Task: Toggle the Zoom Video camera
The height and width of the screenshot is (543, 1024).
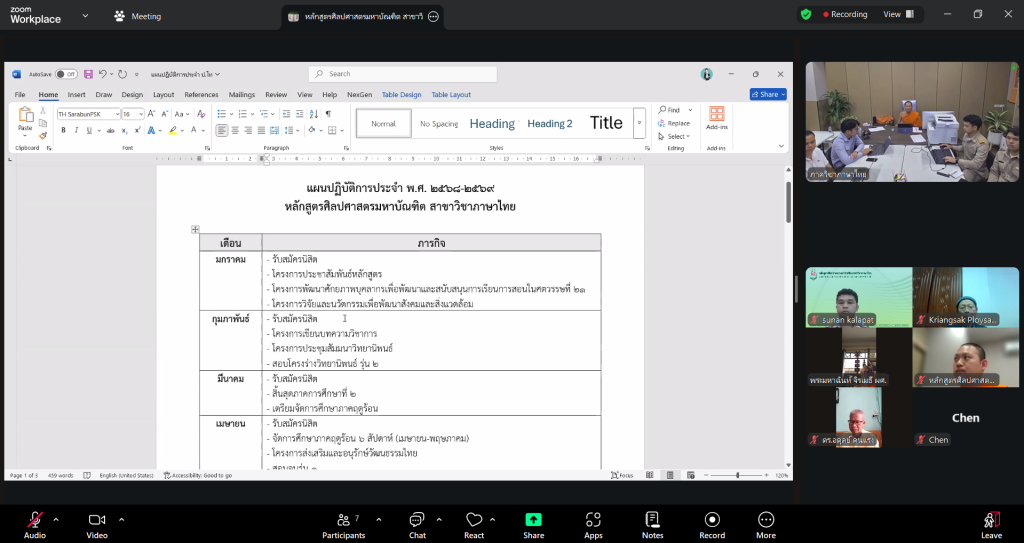Action: tap(97, 525)
